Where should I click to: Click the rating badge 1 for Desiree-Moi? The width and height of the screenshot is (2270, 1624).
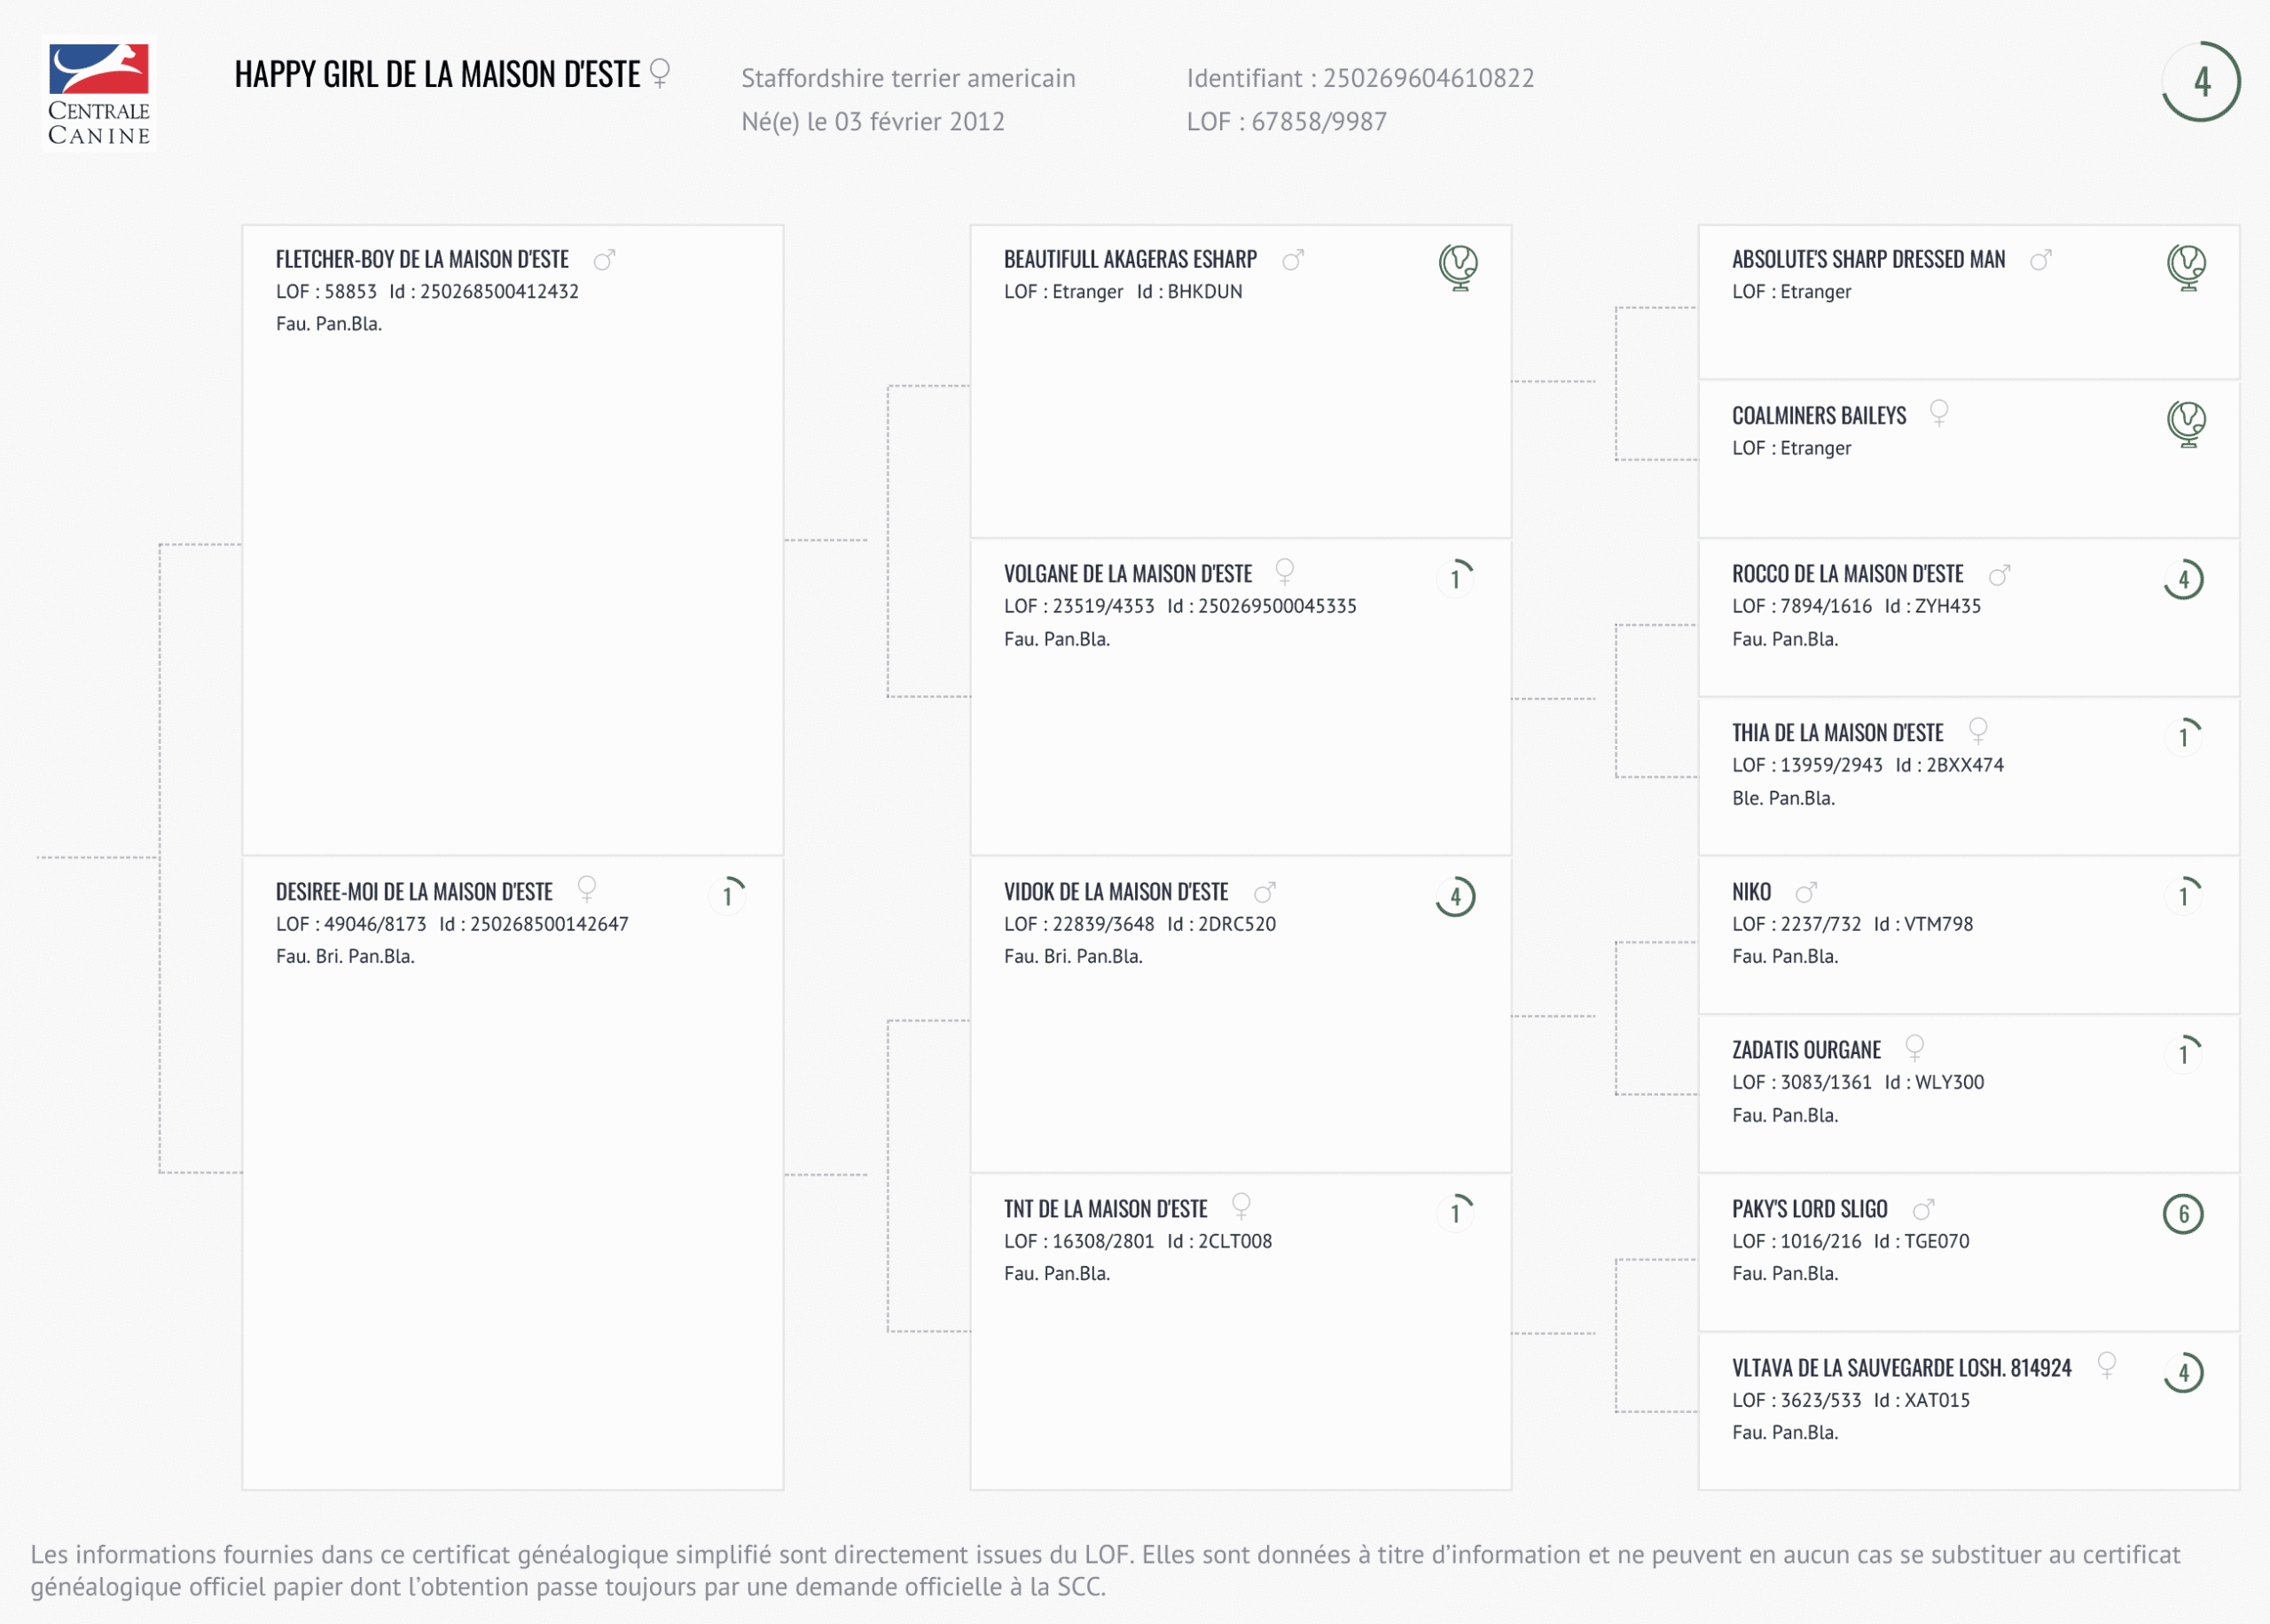[727, 896]
